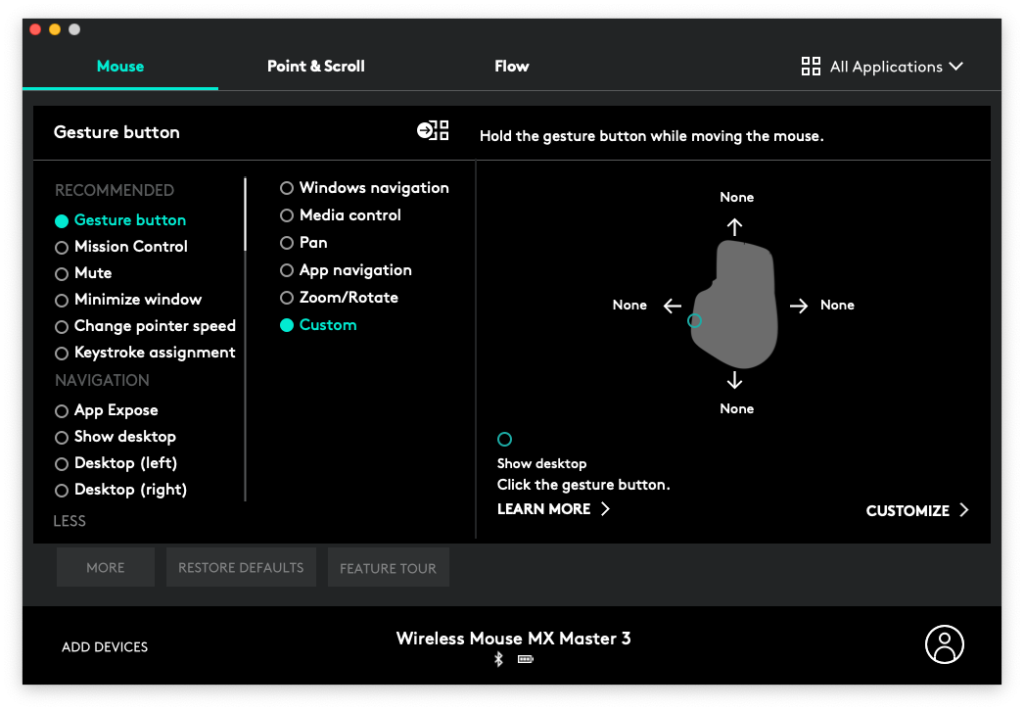Select the Desktop (right) option
This screenshot has width=1024, height=711.
[121, 490]
